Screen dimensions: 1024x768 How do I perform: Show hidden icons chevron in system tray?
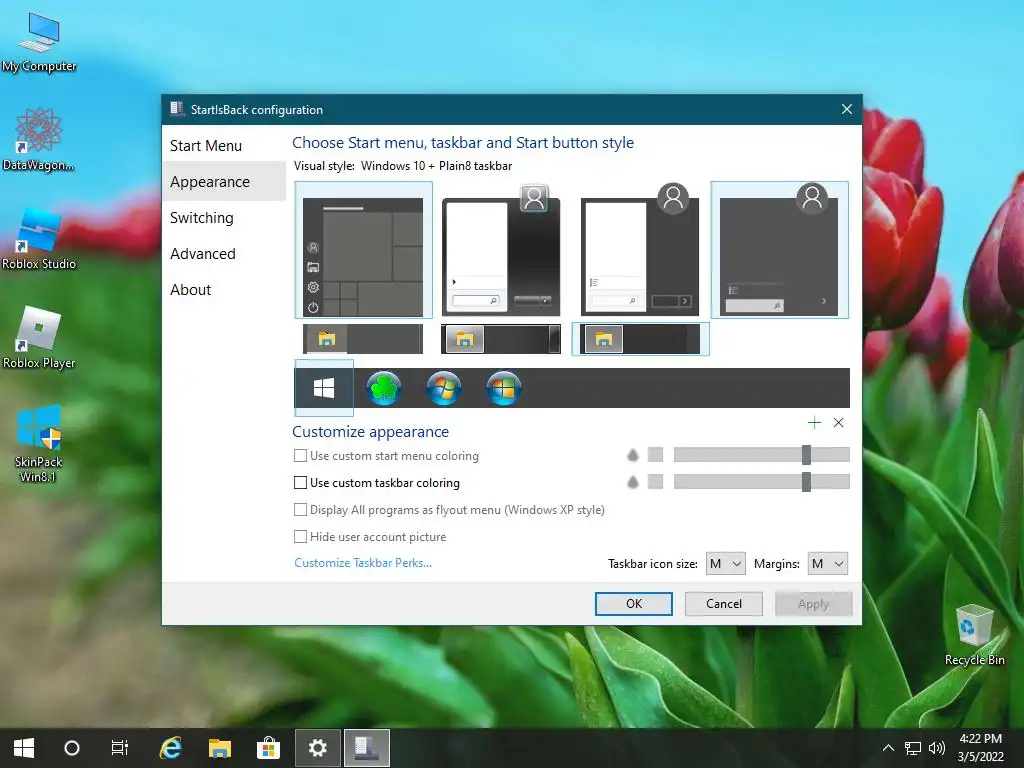(x=888, y=748)
